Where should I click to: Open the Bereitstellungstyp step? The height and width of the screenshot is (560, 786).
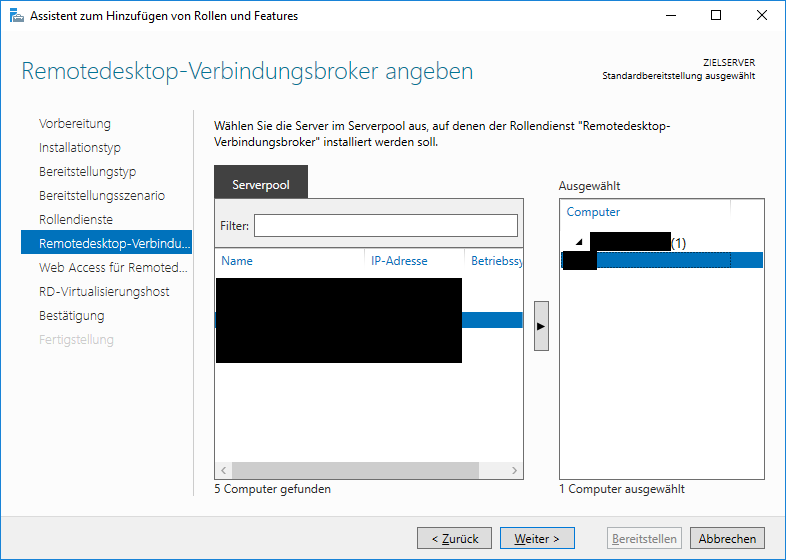[x=87, y=171]
